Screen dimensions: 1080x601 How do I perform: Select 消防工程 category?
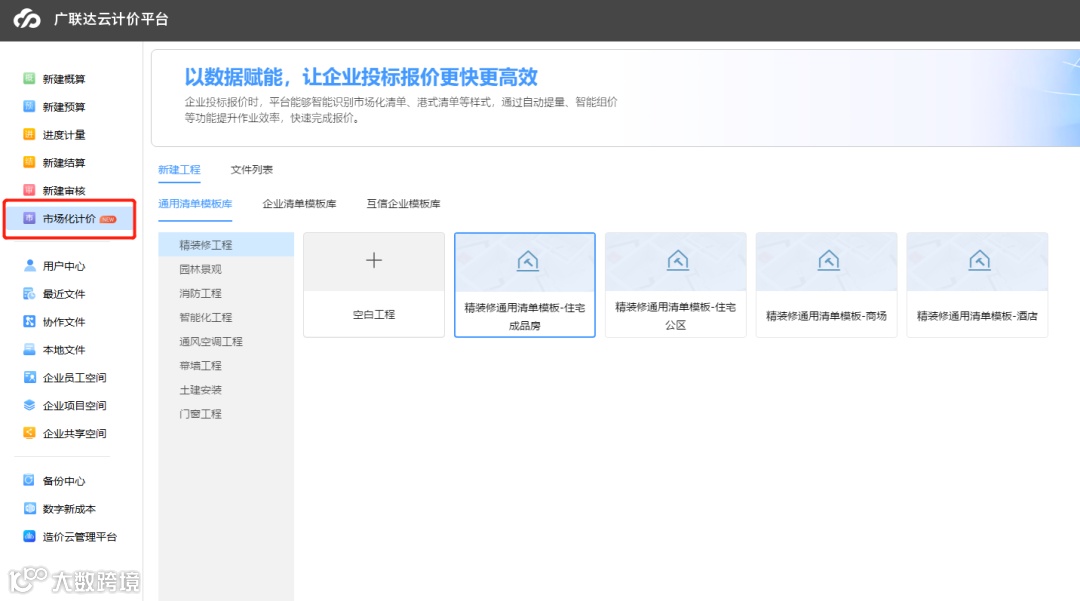[226, 293]
